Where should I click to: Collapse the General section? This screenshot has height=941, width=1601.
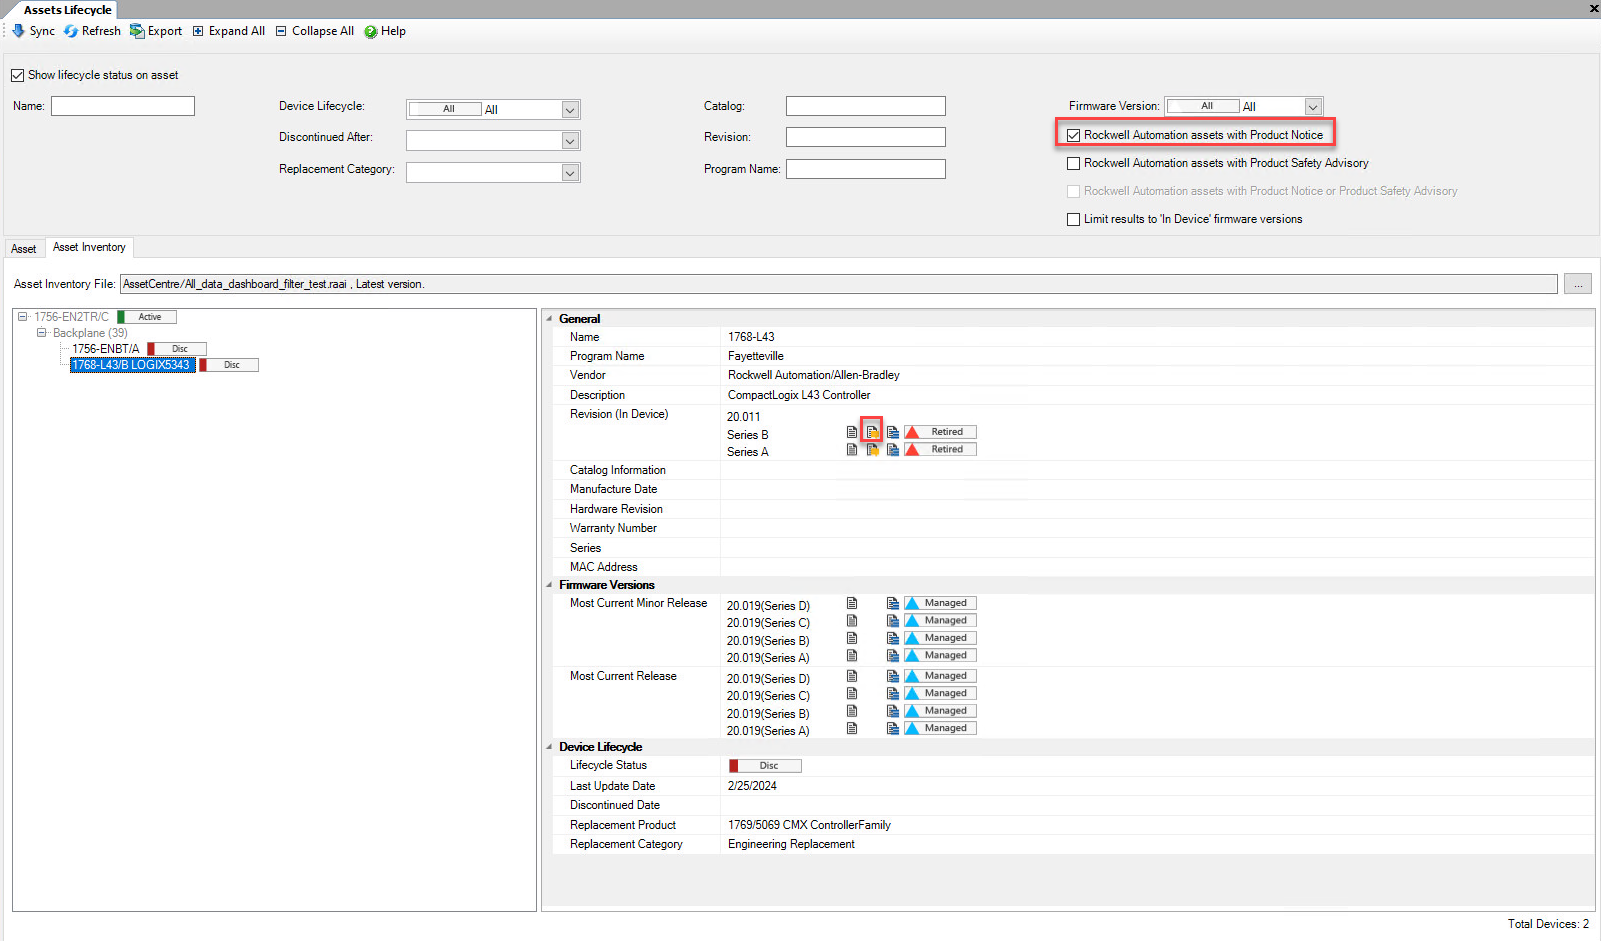(549, 319)
